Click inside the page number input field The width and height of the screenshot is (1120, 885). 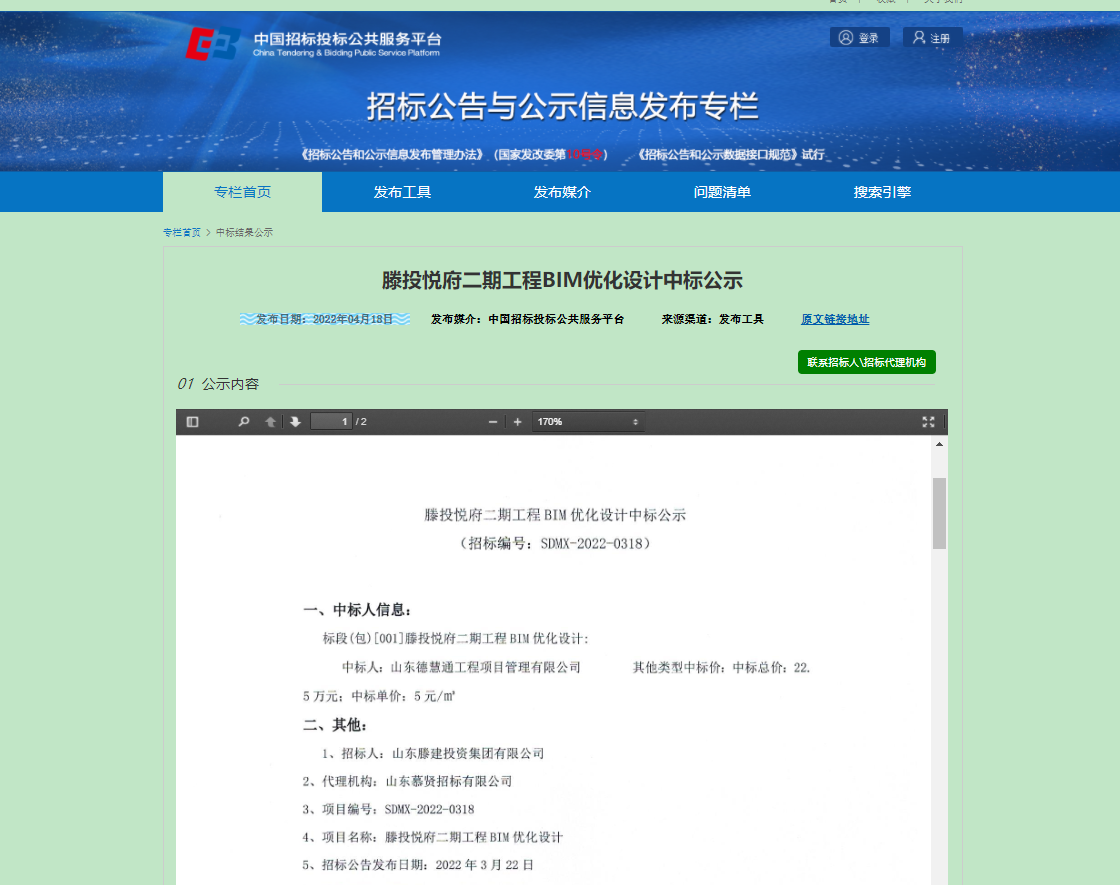pos(330,421)
